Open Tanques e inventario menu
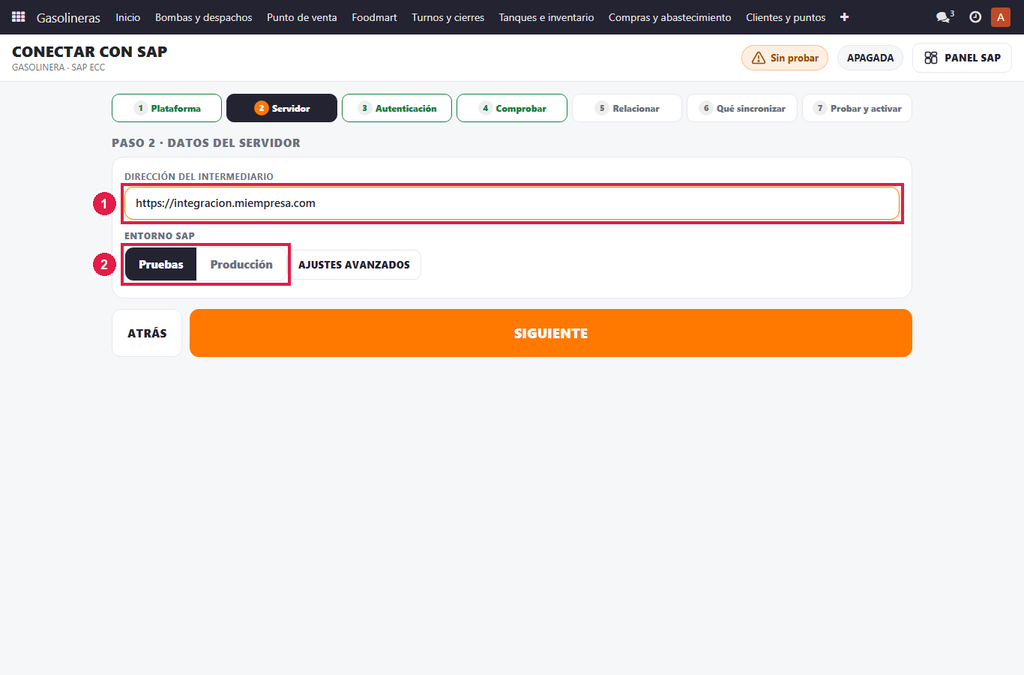The width and height of the screenshot is (1024, 675). click(547, 17)
